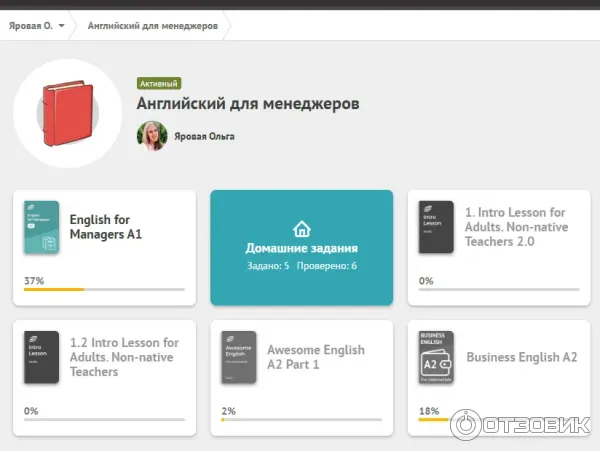
Task: Open Яровая Ольга's avatar photo
Action: 152,136
